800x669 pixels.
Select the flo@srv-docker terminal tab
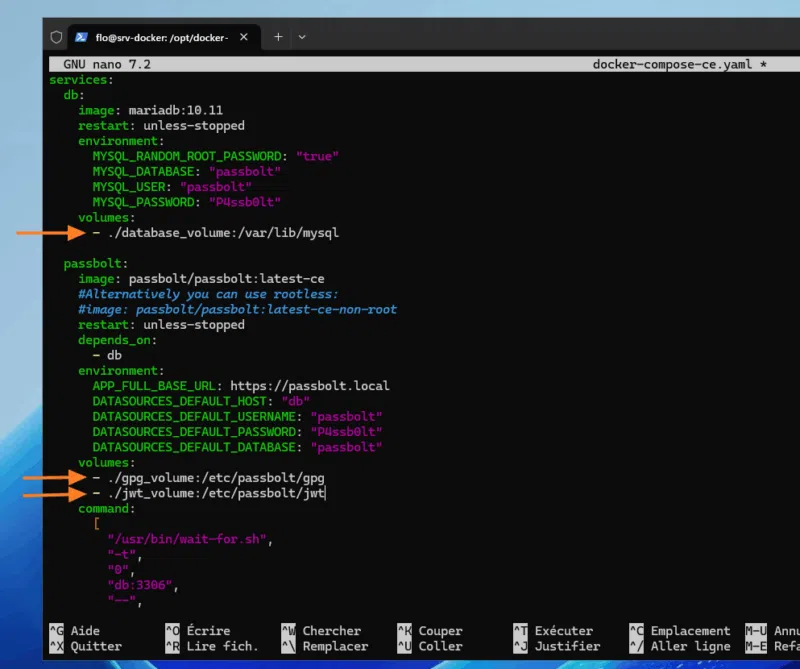(x=160, y=37)
